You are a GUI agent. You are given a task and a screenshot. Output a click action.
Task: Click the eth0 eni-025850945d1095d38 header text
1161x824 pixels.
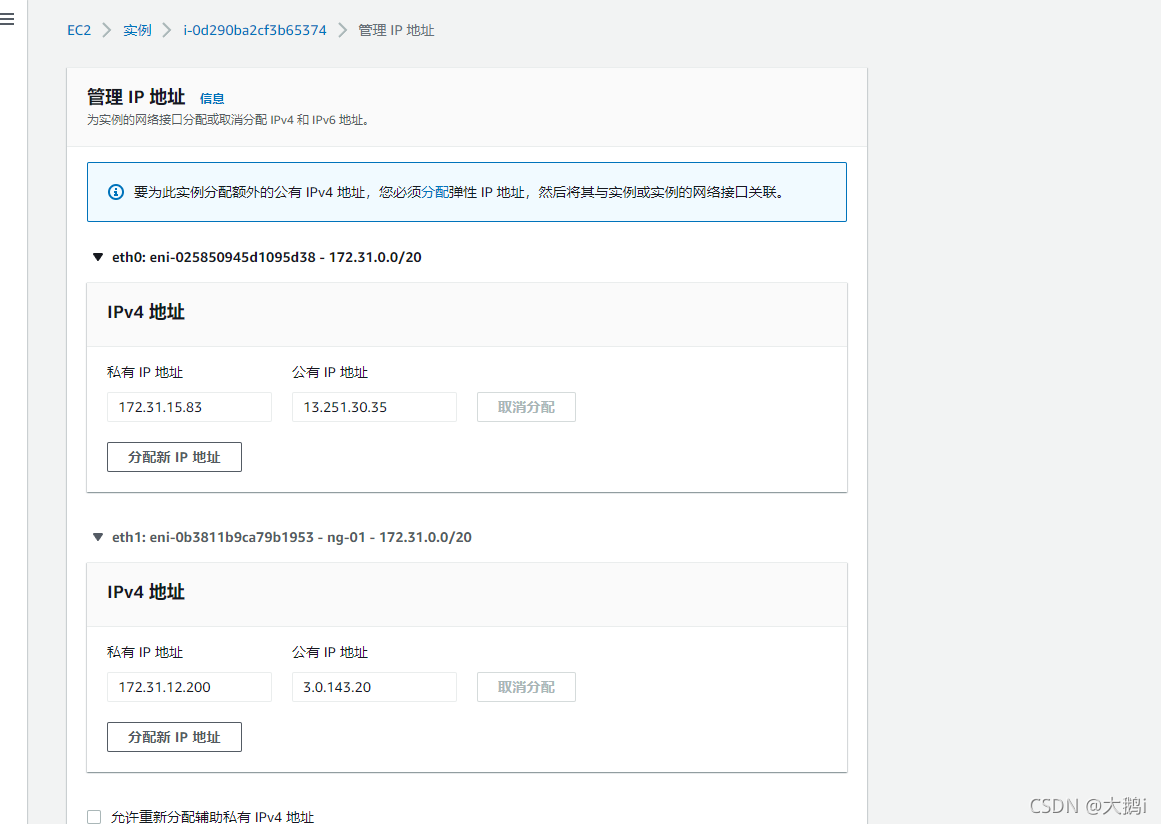(267, 257)
